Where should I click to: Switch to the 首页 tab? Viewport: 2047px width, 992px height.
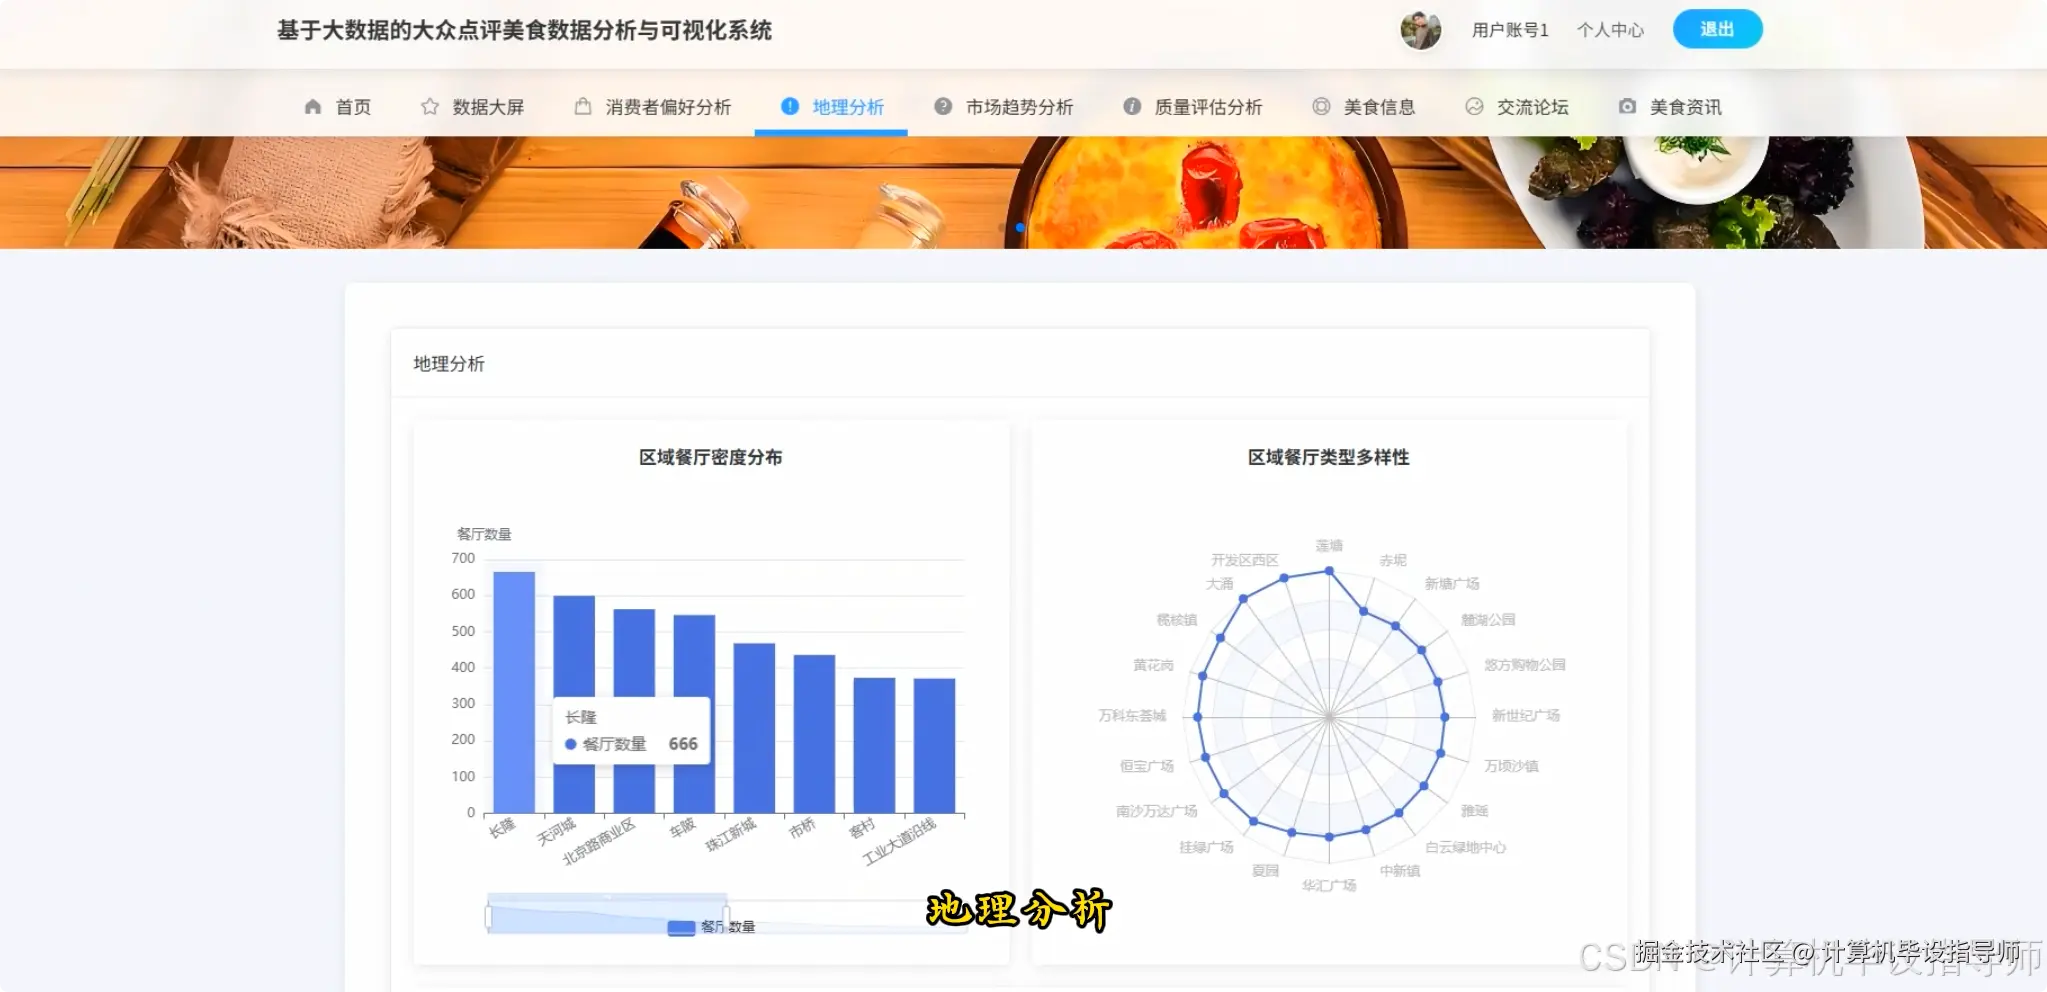pos(354,106)
